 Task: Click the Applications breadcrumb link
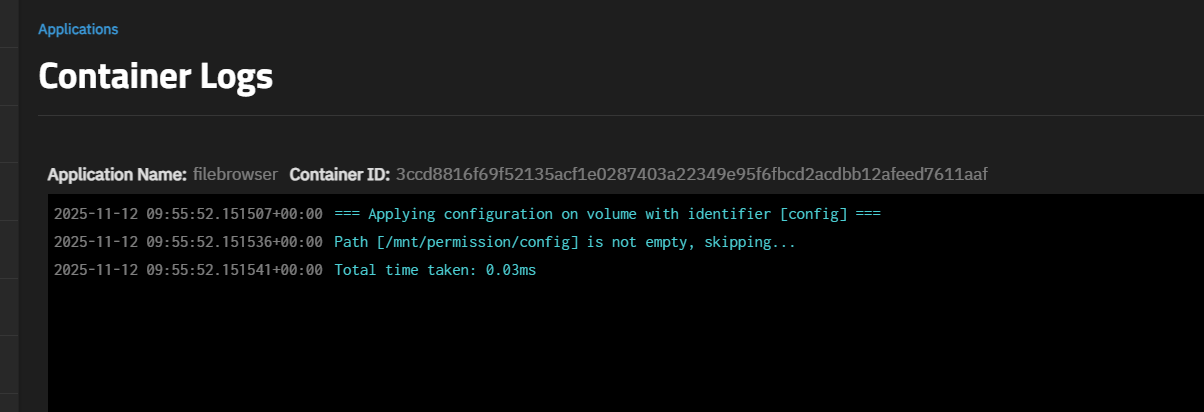point(78,29)
